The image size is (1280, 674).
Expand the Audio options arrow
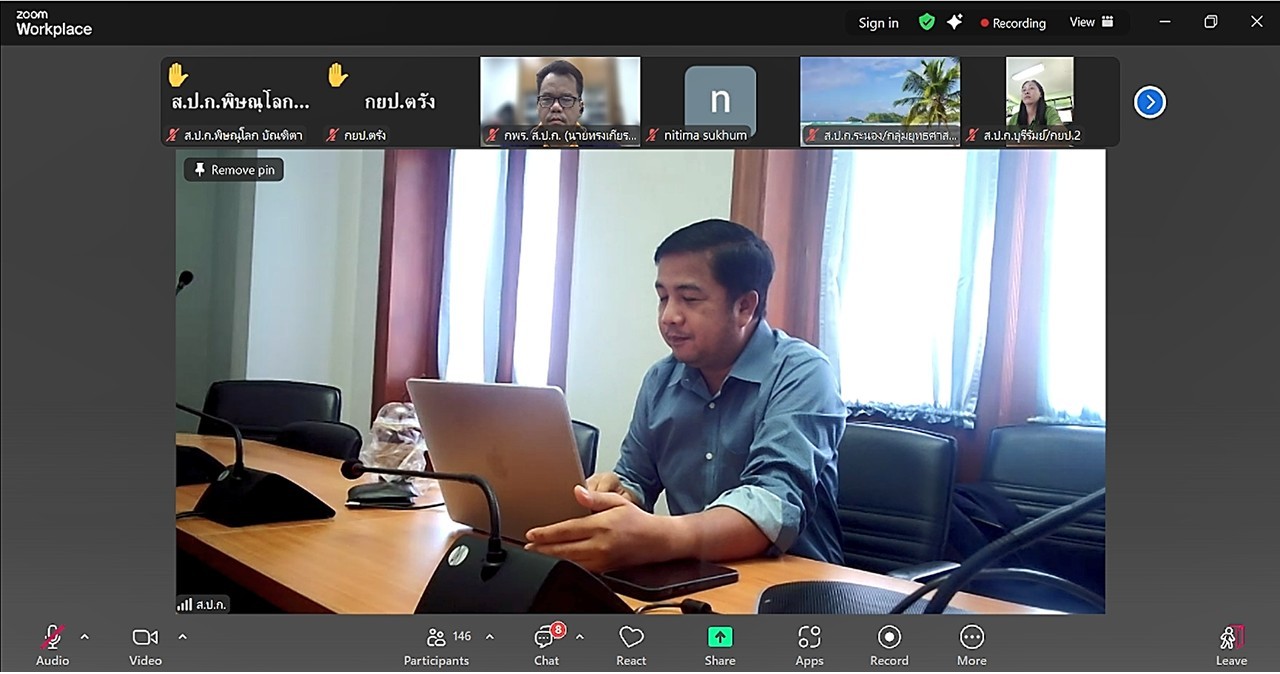click(x=85, y=637)
